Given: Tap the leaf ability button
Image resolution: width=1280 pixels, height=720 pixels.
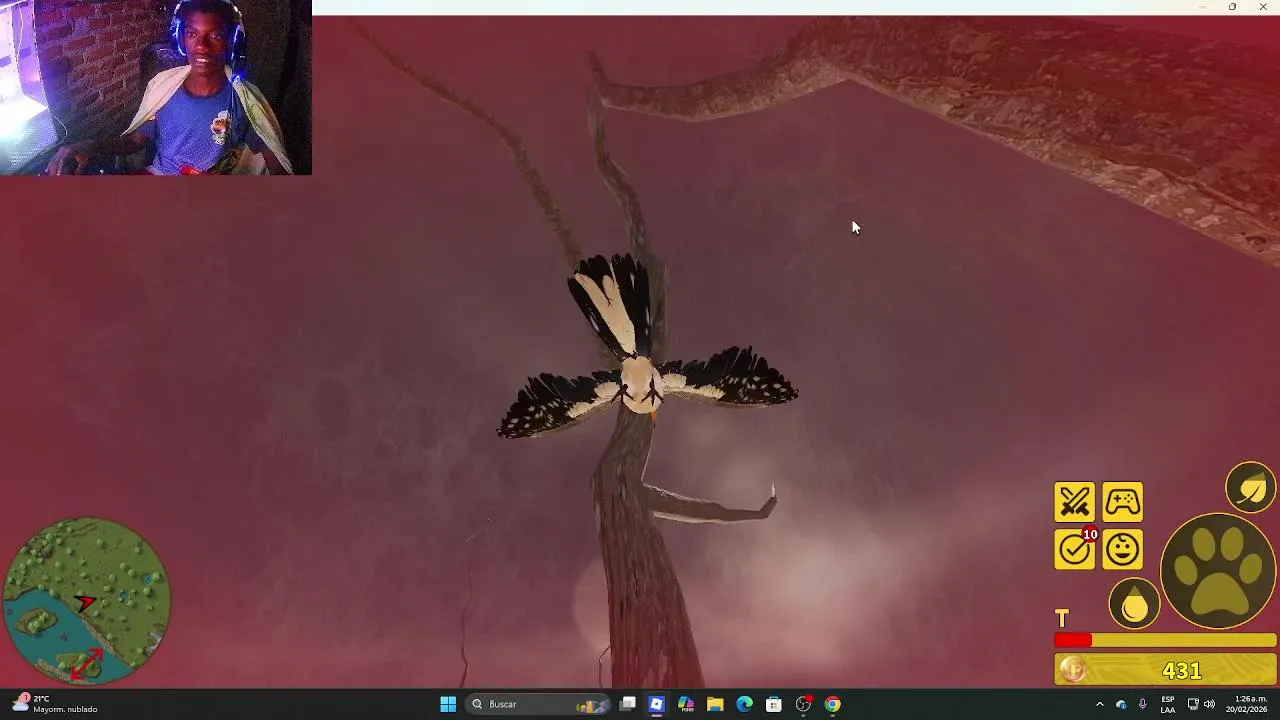Looking at the screenshot, I should pos(1251,488).
